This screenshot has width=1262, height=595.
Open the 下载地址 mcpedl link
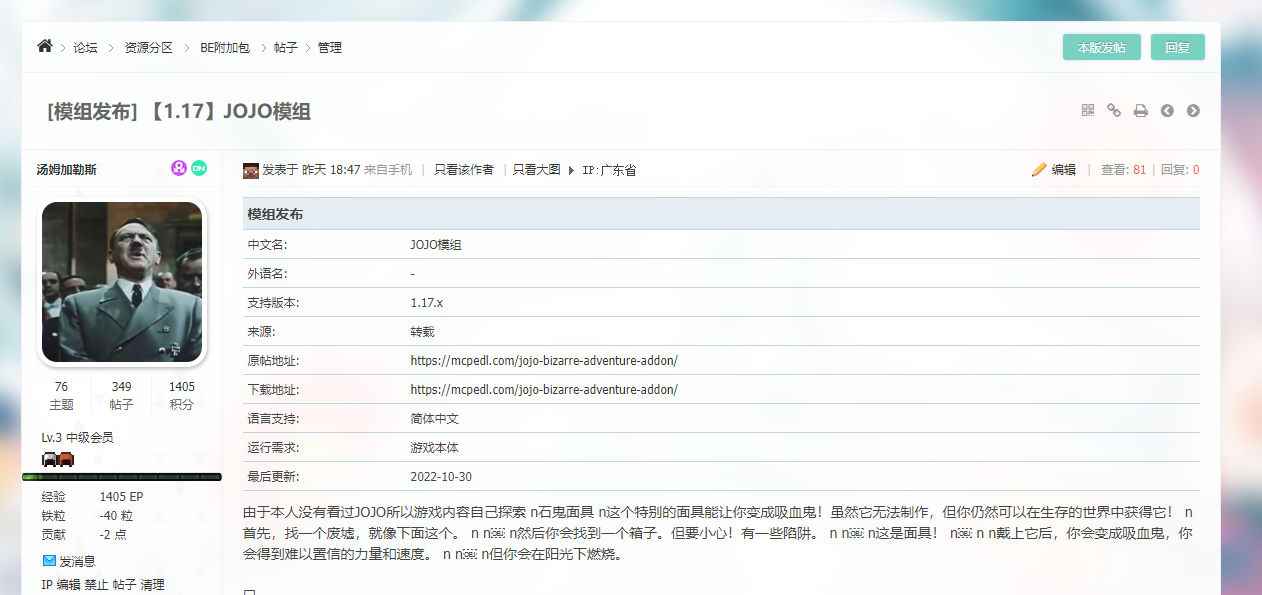click(x=544, y=389)
